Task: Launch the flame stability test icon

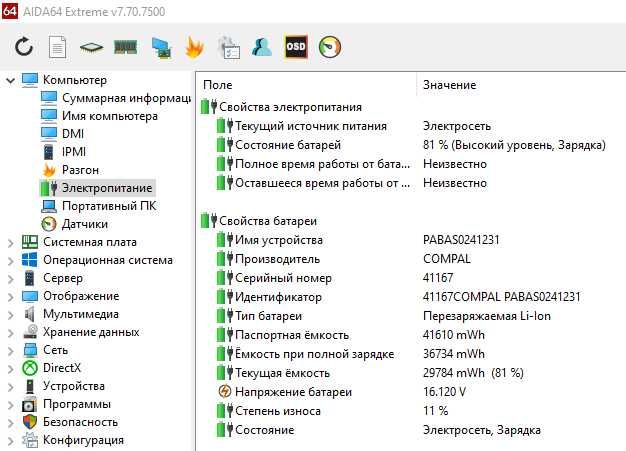Action: point(194,47)
